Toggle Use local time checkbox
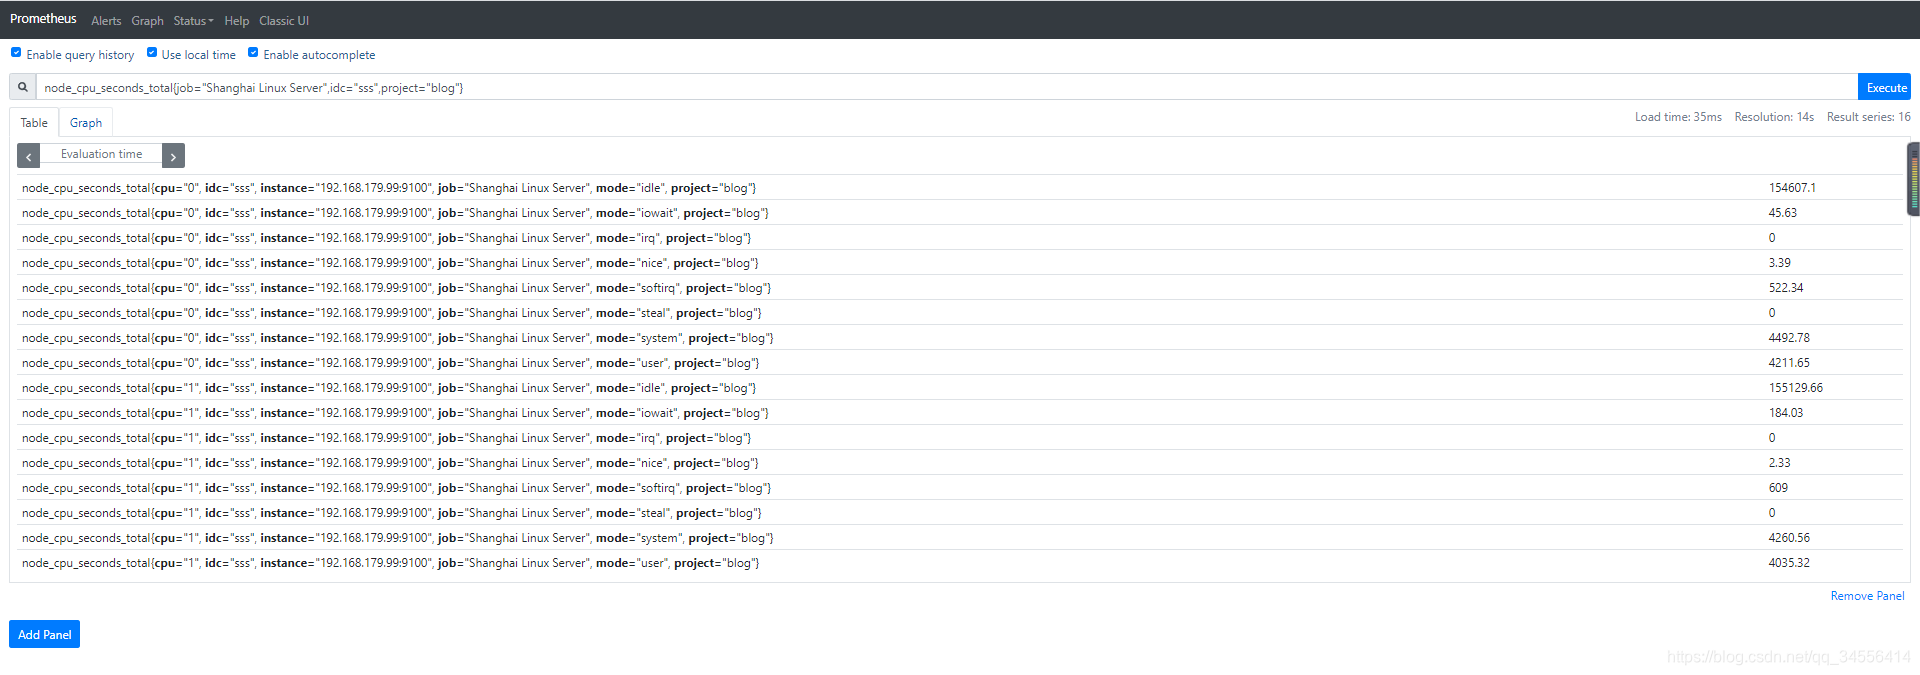Viewport: 1920px width, 675px height. pyautogui.click(x=152, y=53)
